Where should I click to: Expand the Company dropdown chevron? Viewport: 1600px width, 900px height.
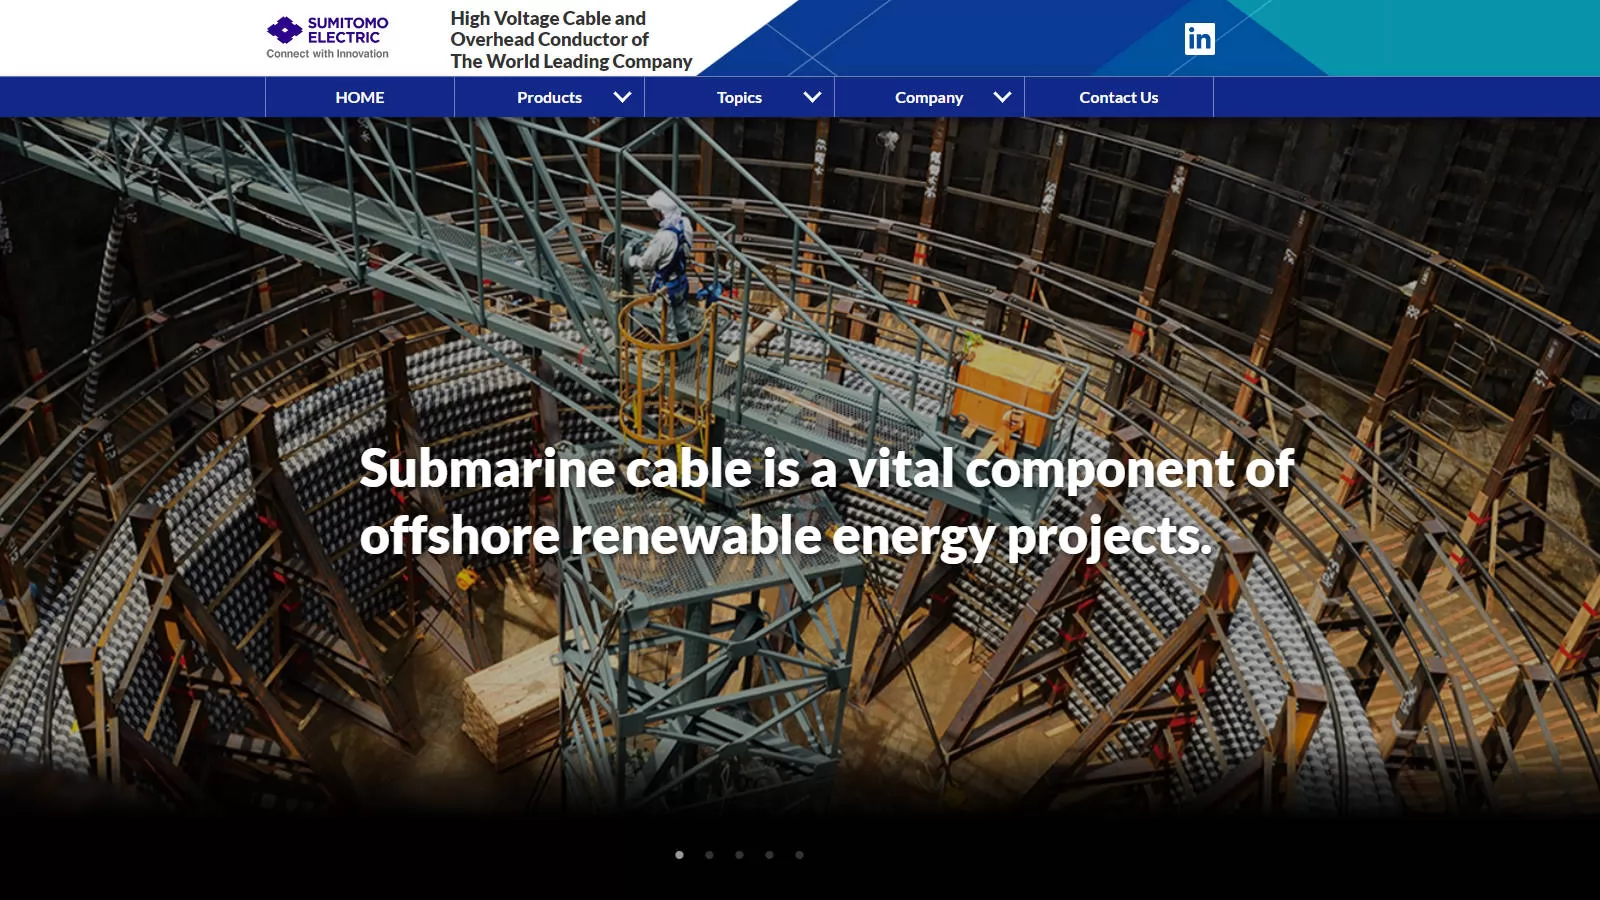pyautogui.click(x=1002, y=98)
